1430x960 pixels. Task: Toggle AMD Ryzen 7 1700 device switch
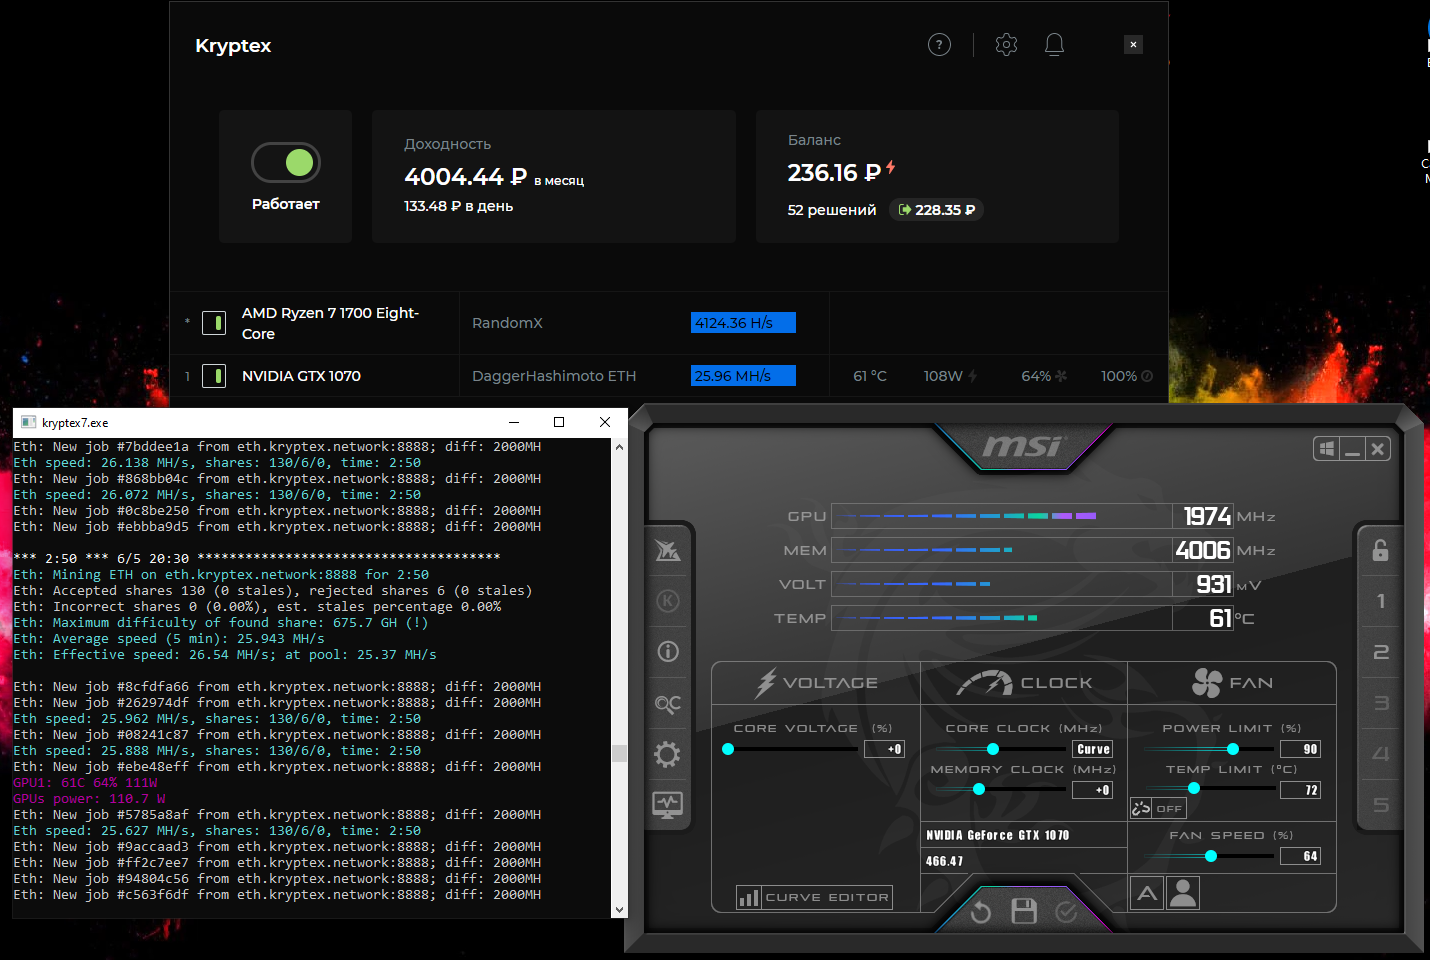point(214,323)
